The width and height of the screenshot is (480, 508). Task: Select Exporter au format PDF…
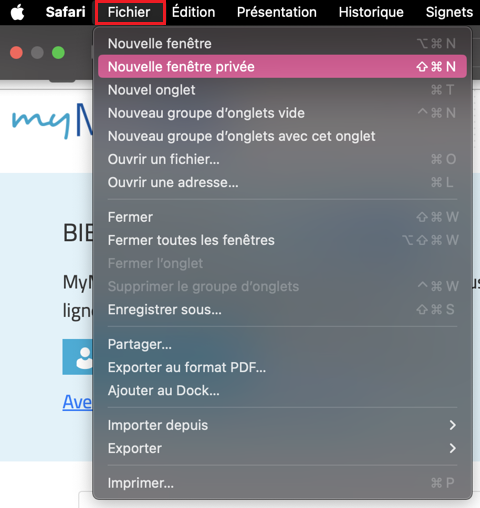pyautogui.click(x=282, y=367)
